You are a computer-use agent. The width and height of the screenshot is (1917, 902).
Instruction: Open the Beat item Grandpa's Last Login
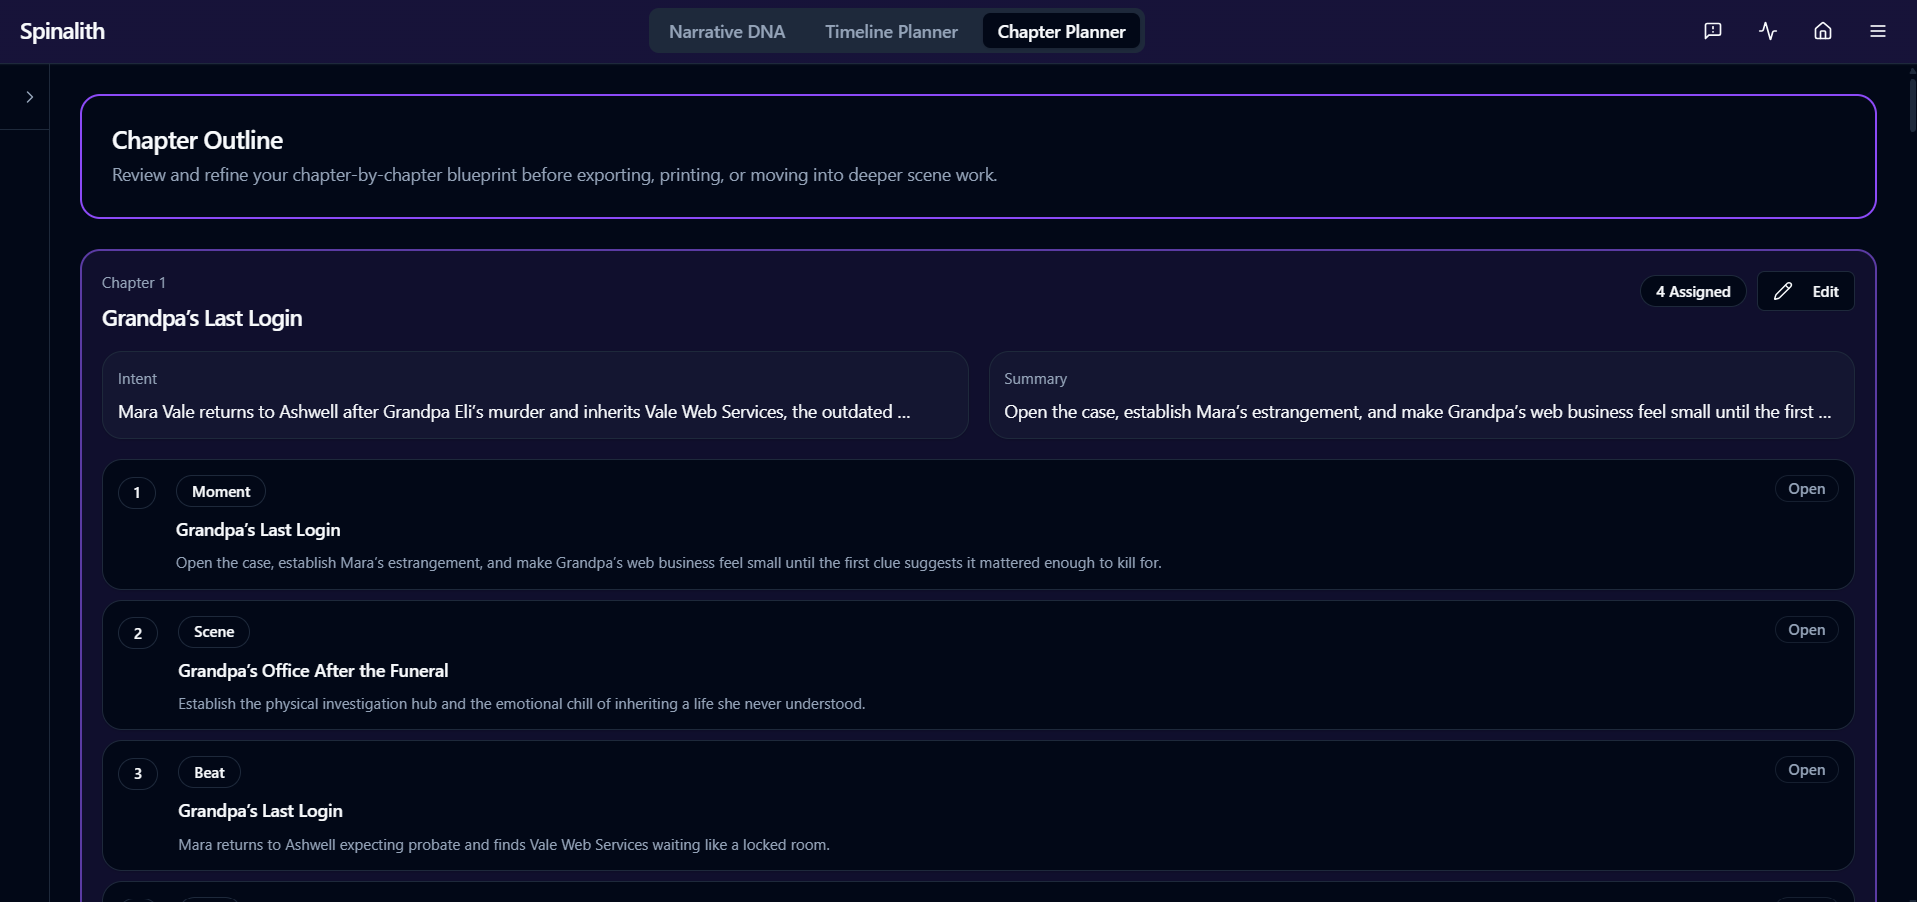(1806, 770)
